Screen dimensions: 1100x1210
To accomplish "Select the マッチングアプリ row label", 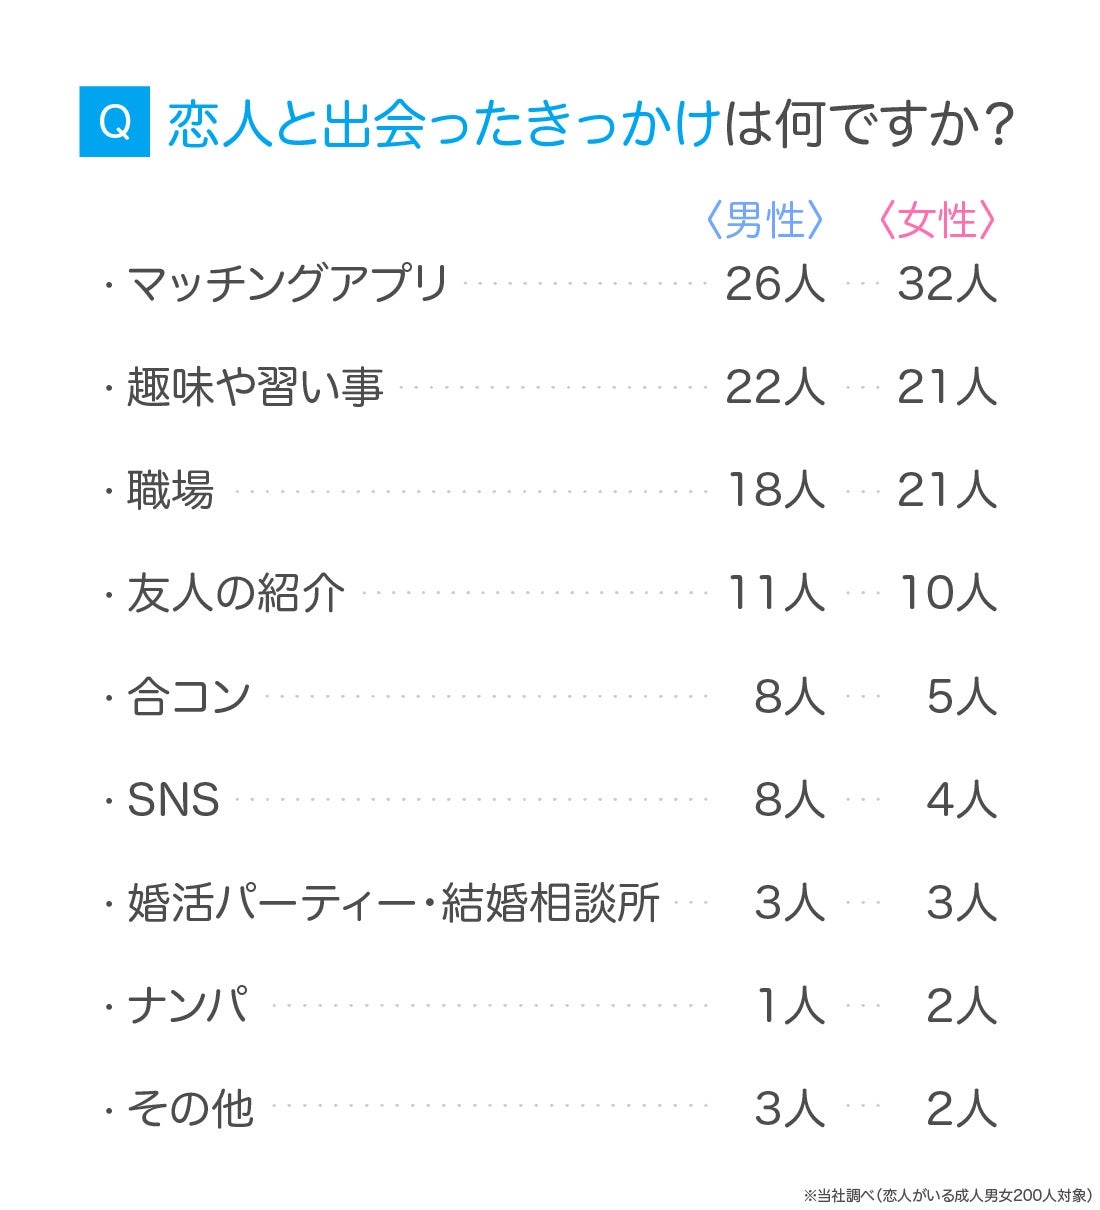I will point(287,284).
